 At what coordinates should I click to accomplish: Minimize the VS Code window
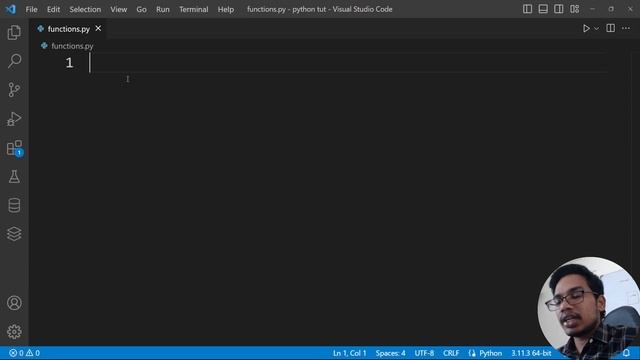point(592,9)
